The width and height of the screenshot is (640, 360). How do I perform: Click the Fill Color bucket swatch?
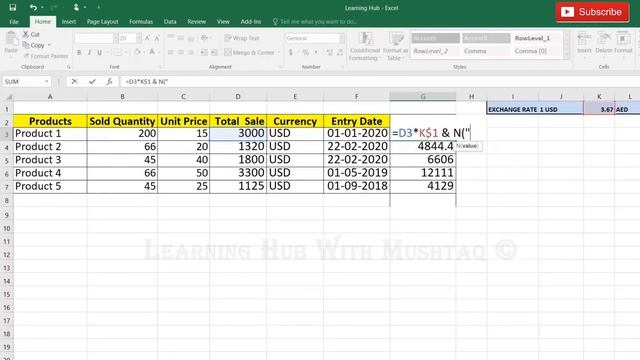pyautogui.click(x=138, y=52)
